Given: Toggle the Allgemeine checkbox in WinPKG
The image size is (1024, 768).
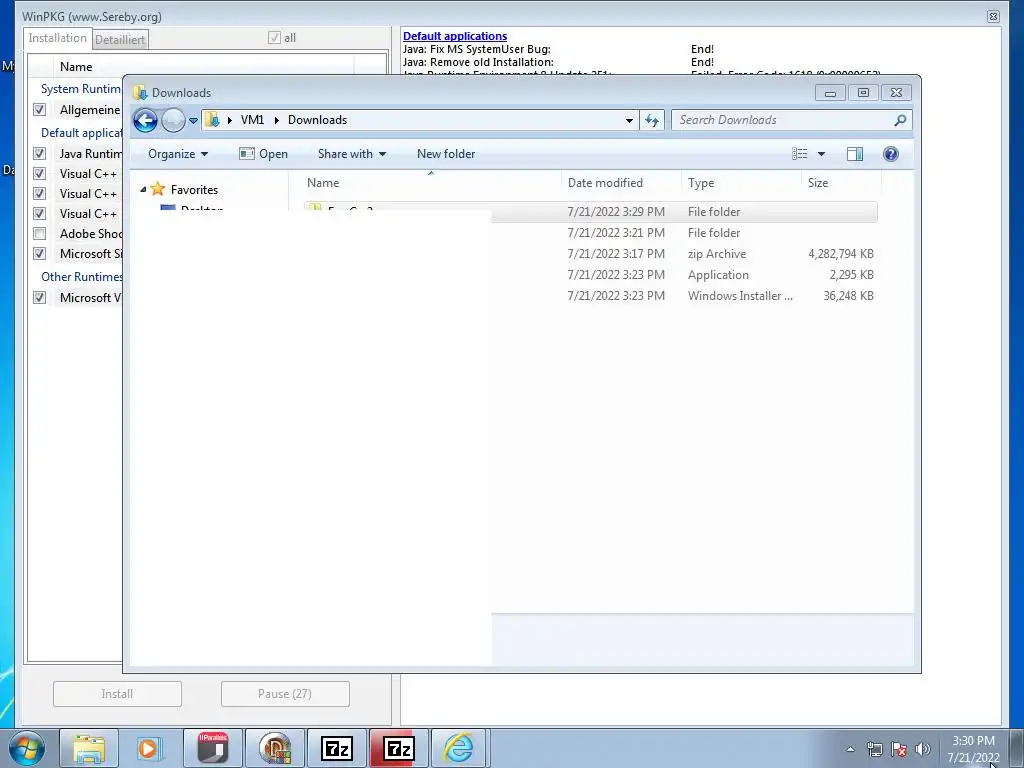Looking at the screenshot, I should [x=39, y=110].
